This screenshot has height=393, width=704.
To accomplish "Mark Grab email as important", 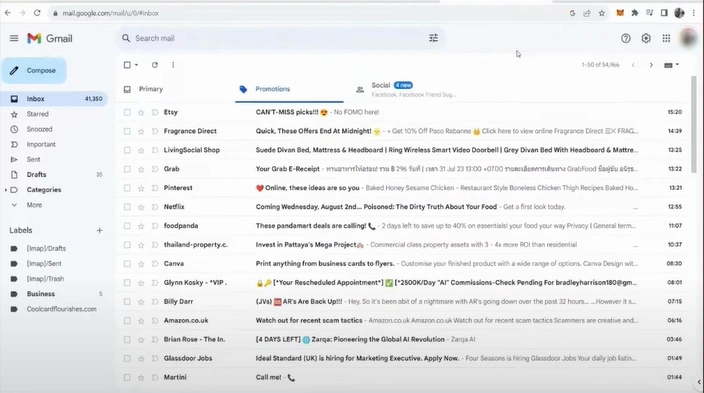I will (155, 169).
